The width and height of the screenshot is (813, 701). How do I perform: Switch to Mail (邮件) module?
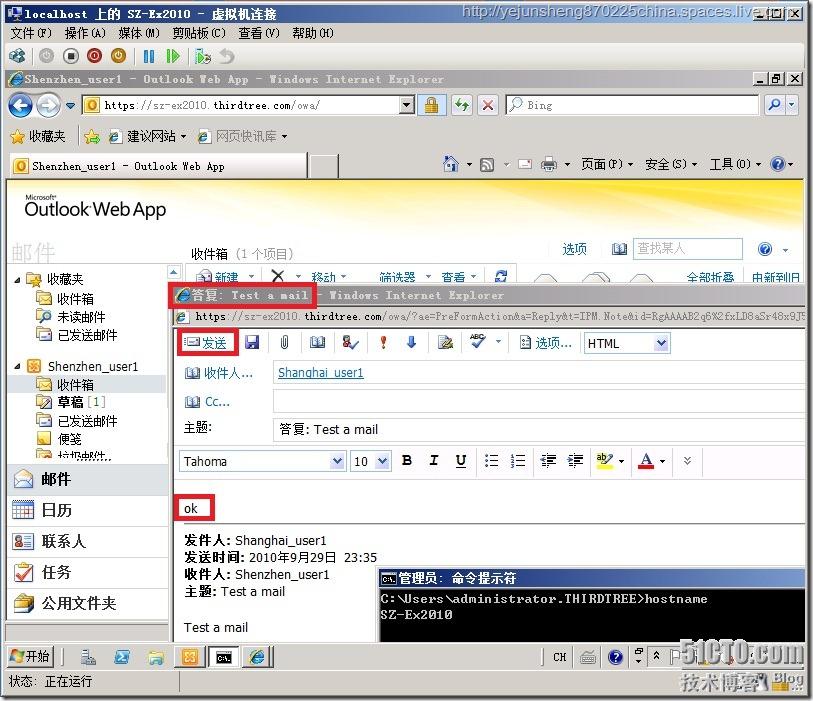tap(88, 479)
